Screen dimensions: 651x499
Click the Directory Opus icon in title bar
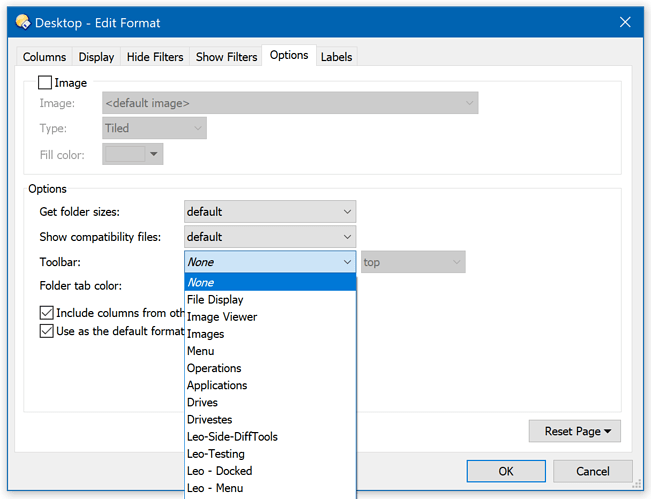(x=22, y=22)
